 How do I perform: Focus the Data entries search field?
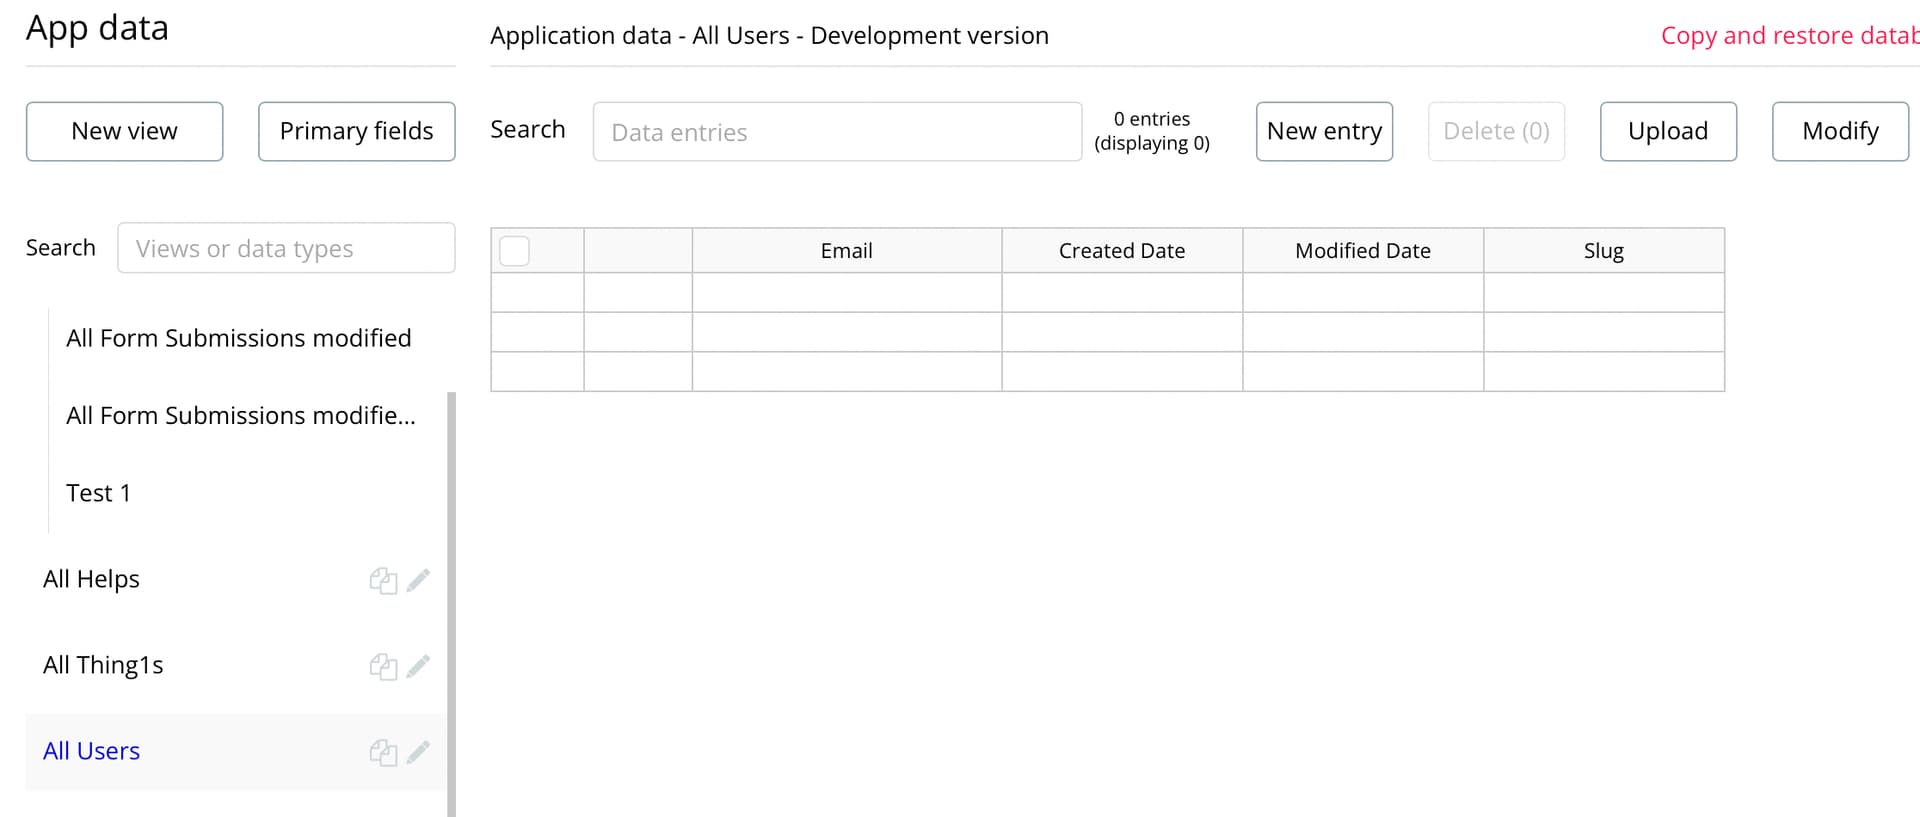(837, 132)
